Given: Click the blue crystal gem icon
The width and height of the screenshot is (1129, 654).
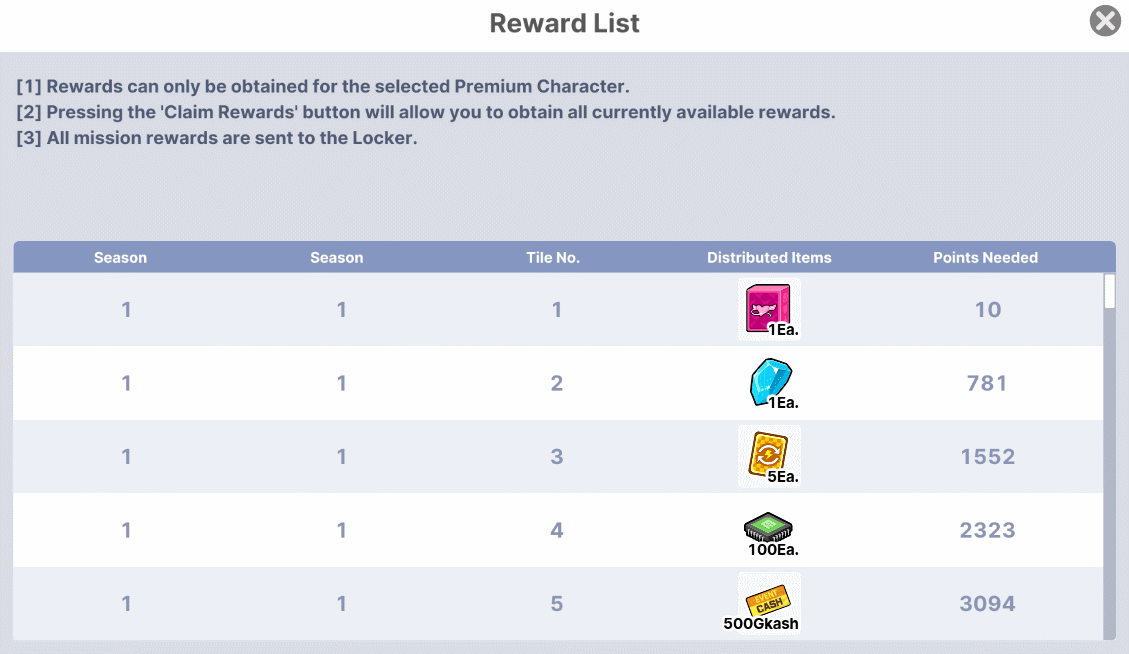Looking at the screenshot, I should [769, 382].
